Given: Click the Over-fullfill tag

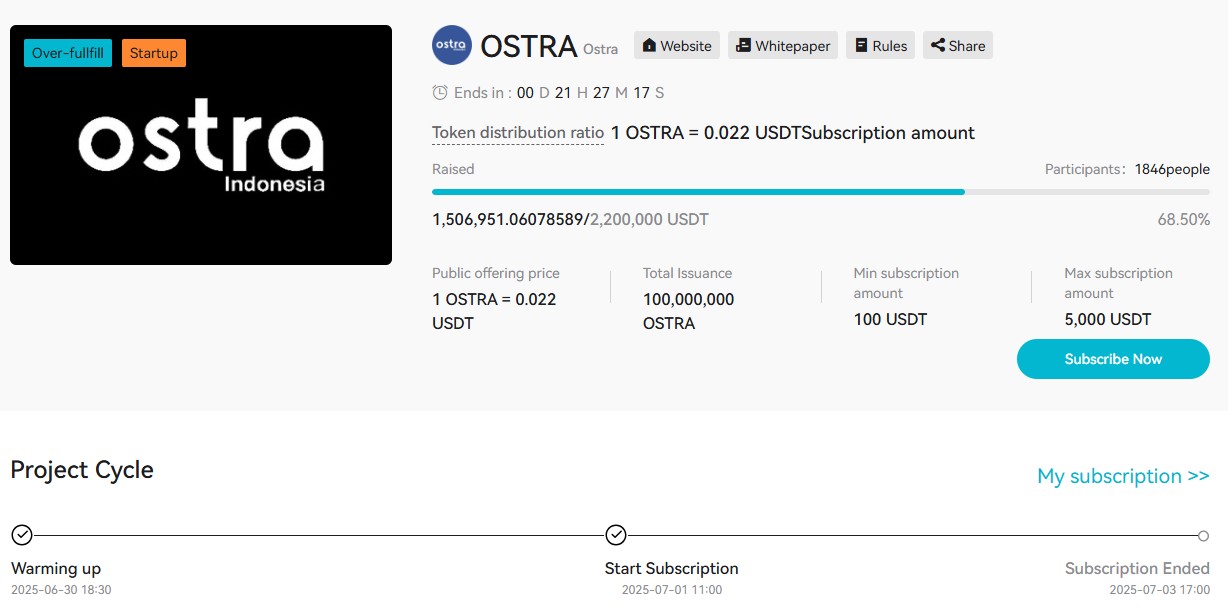Looking at the screenshot, I should 68,53.
